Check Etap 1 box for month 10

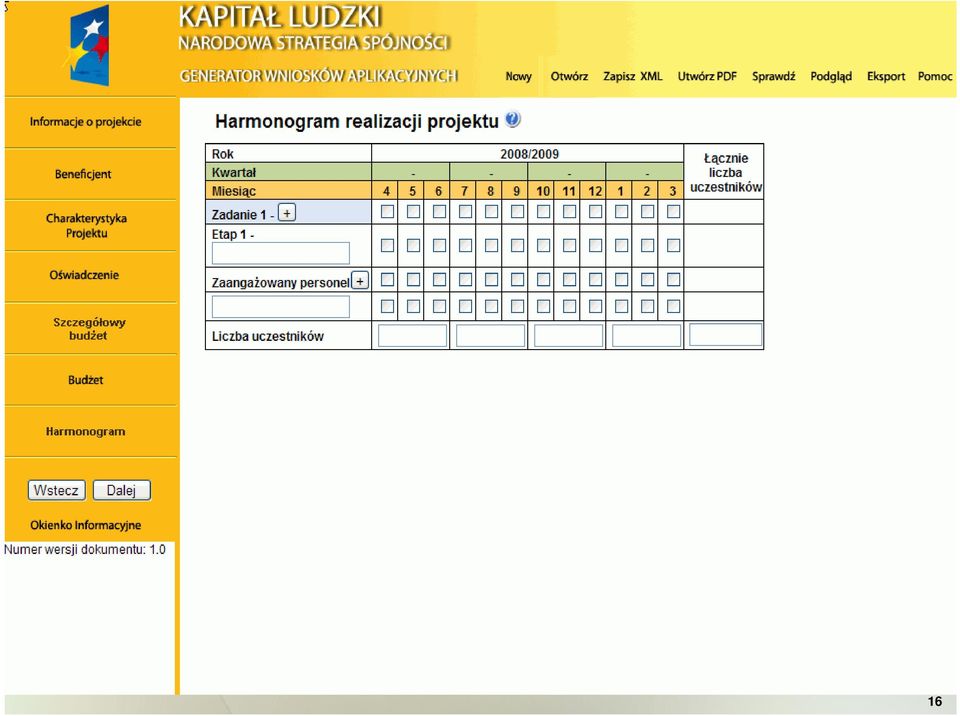click(x=543, y=246)
